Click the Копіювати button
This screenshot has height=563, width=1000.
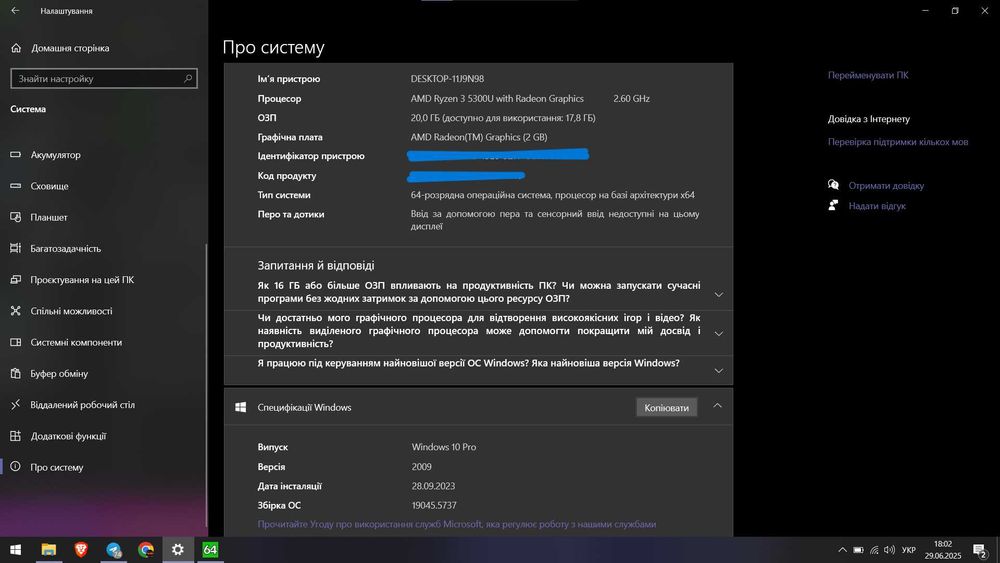coord(666,407)
